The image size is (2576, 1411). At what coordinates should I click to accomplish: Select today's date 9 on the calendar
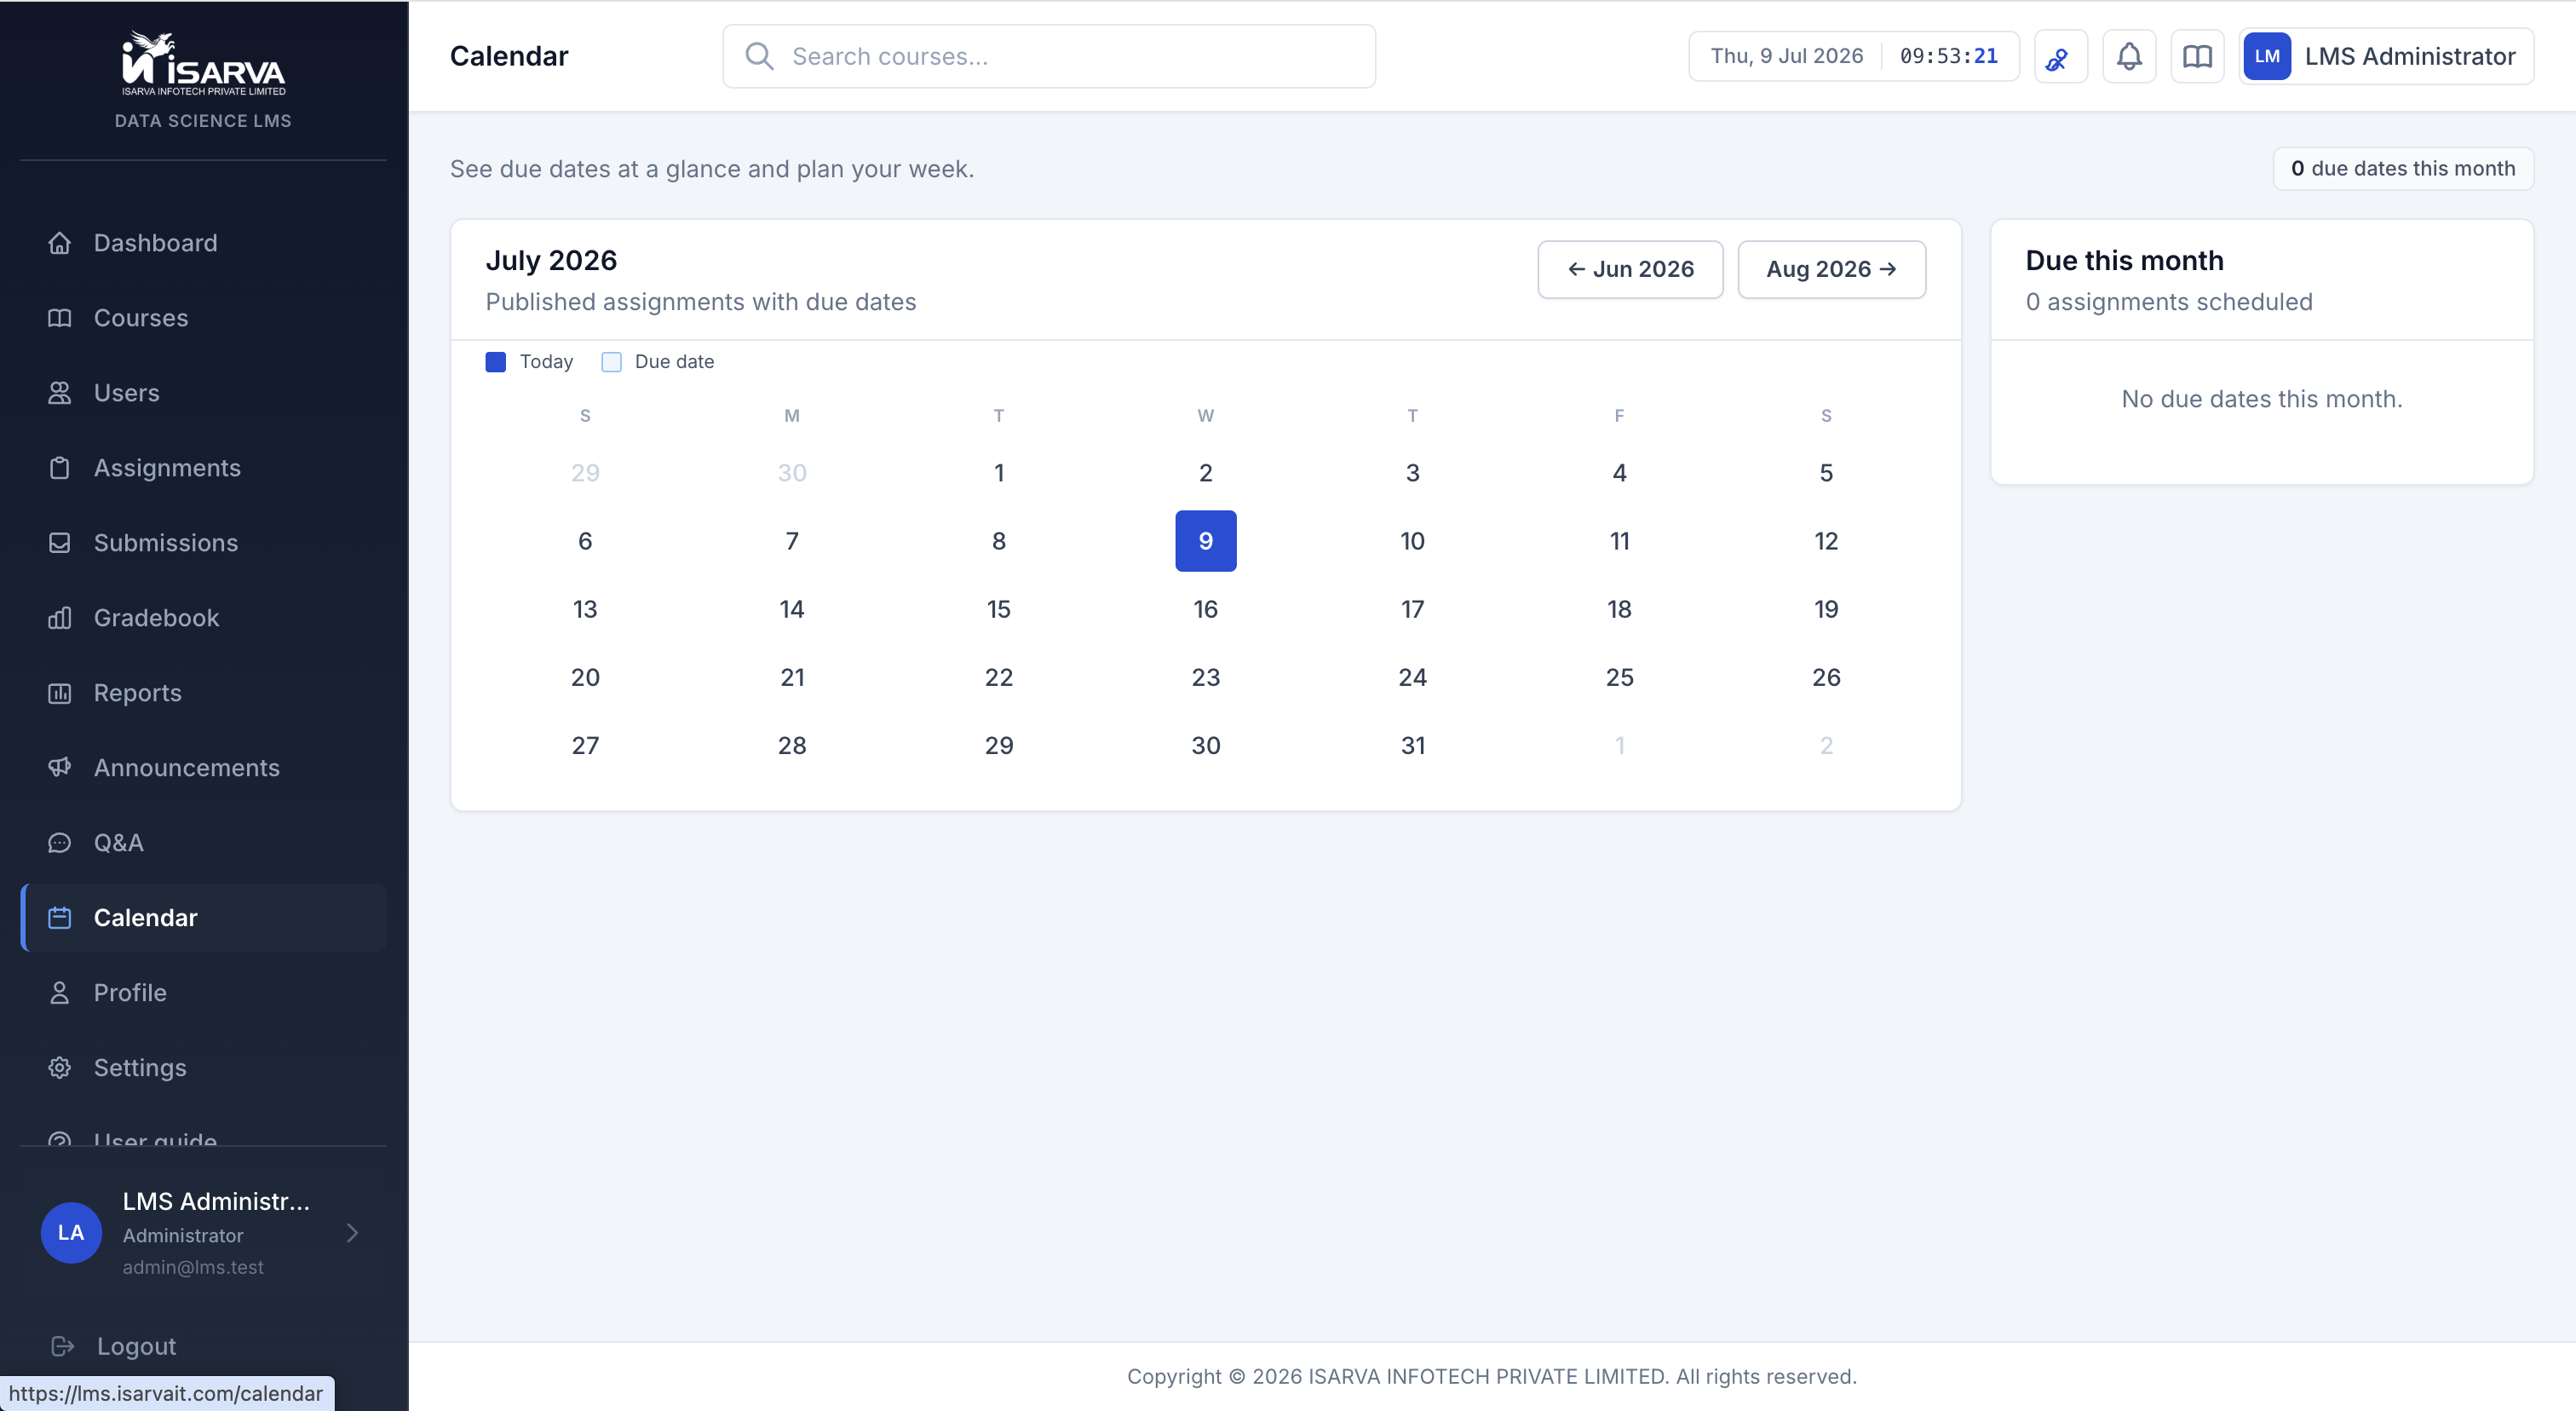pos(1205,541)
